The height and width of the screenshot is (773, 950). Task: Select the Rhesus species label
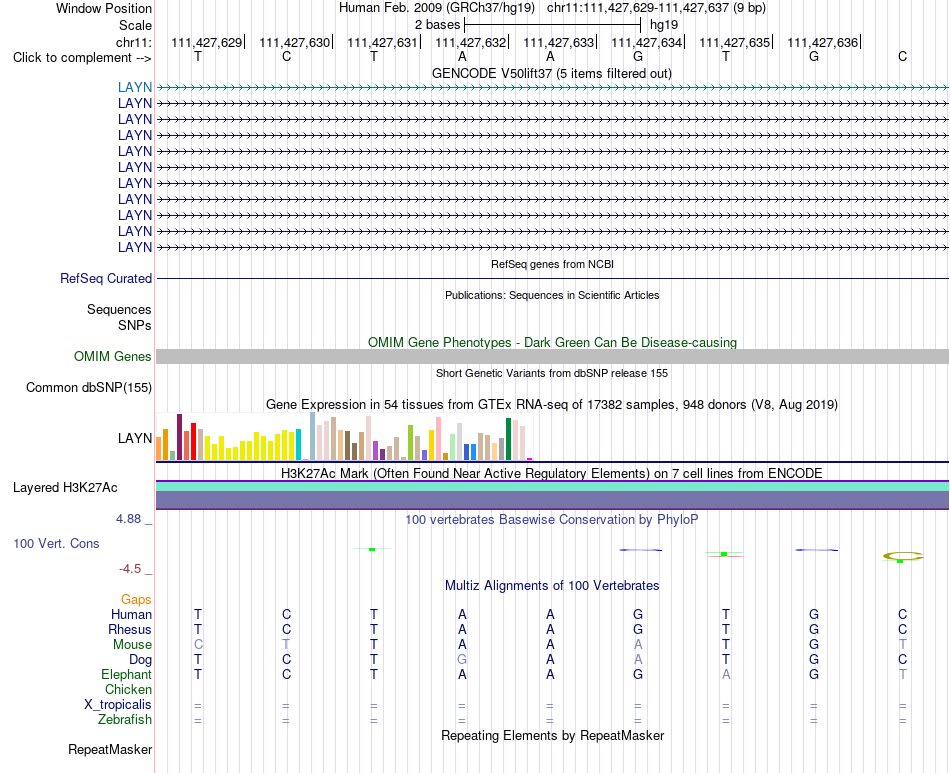[130, 629]
